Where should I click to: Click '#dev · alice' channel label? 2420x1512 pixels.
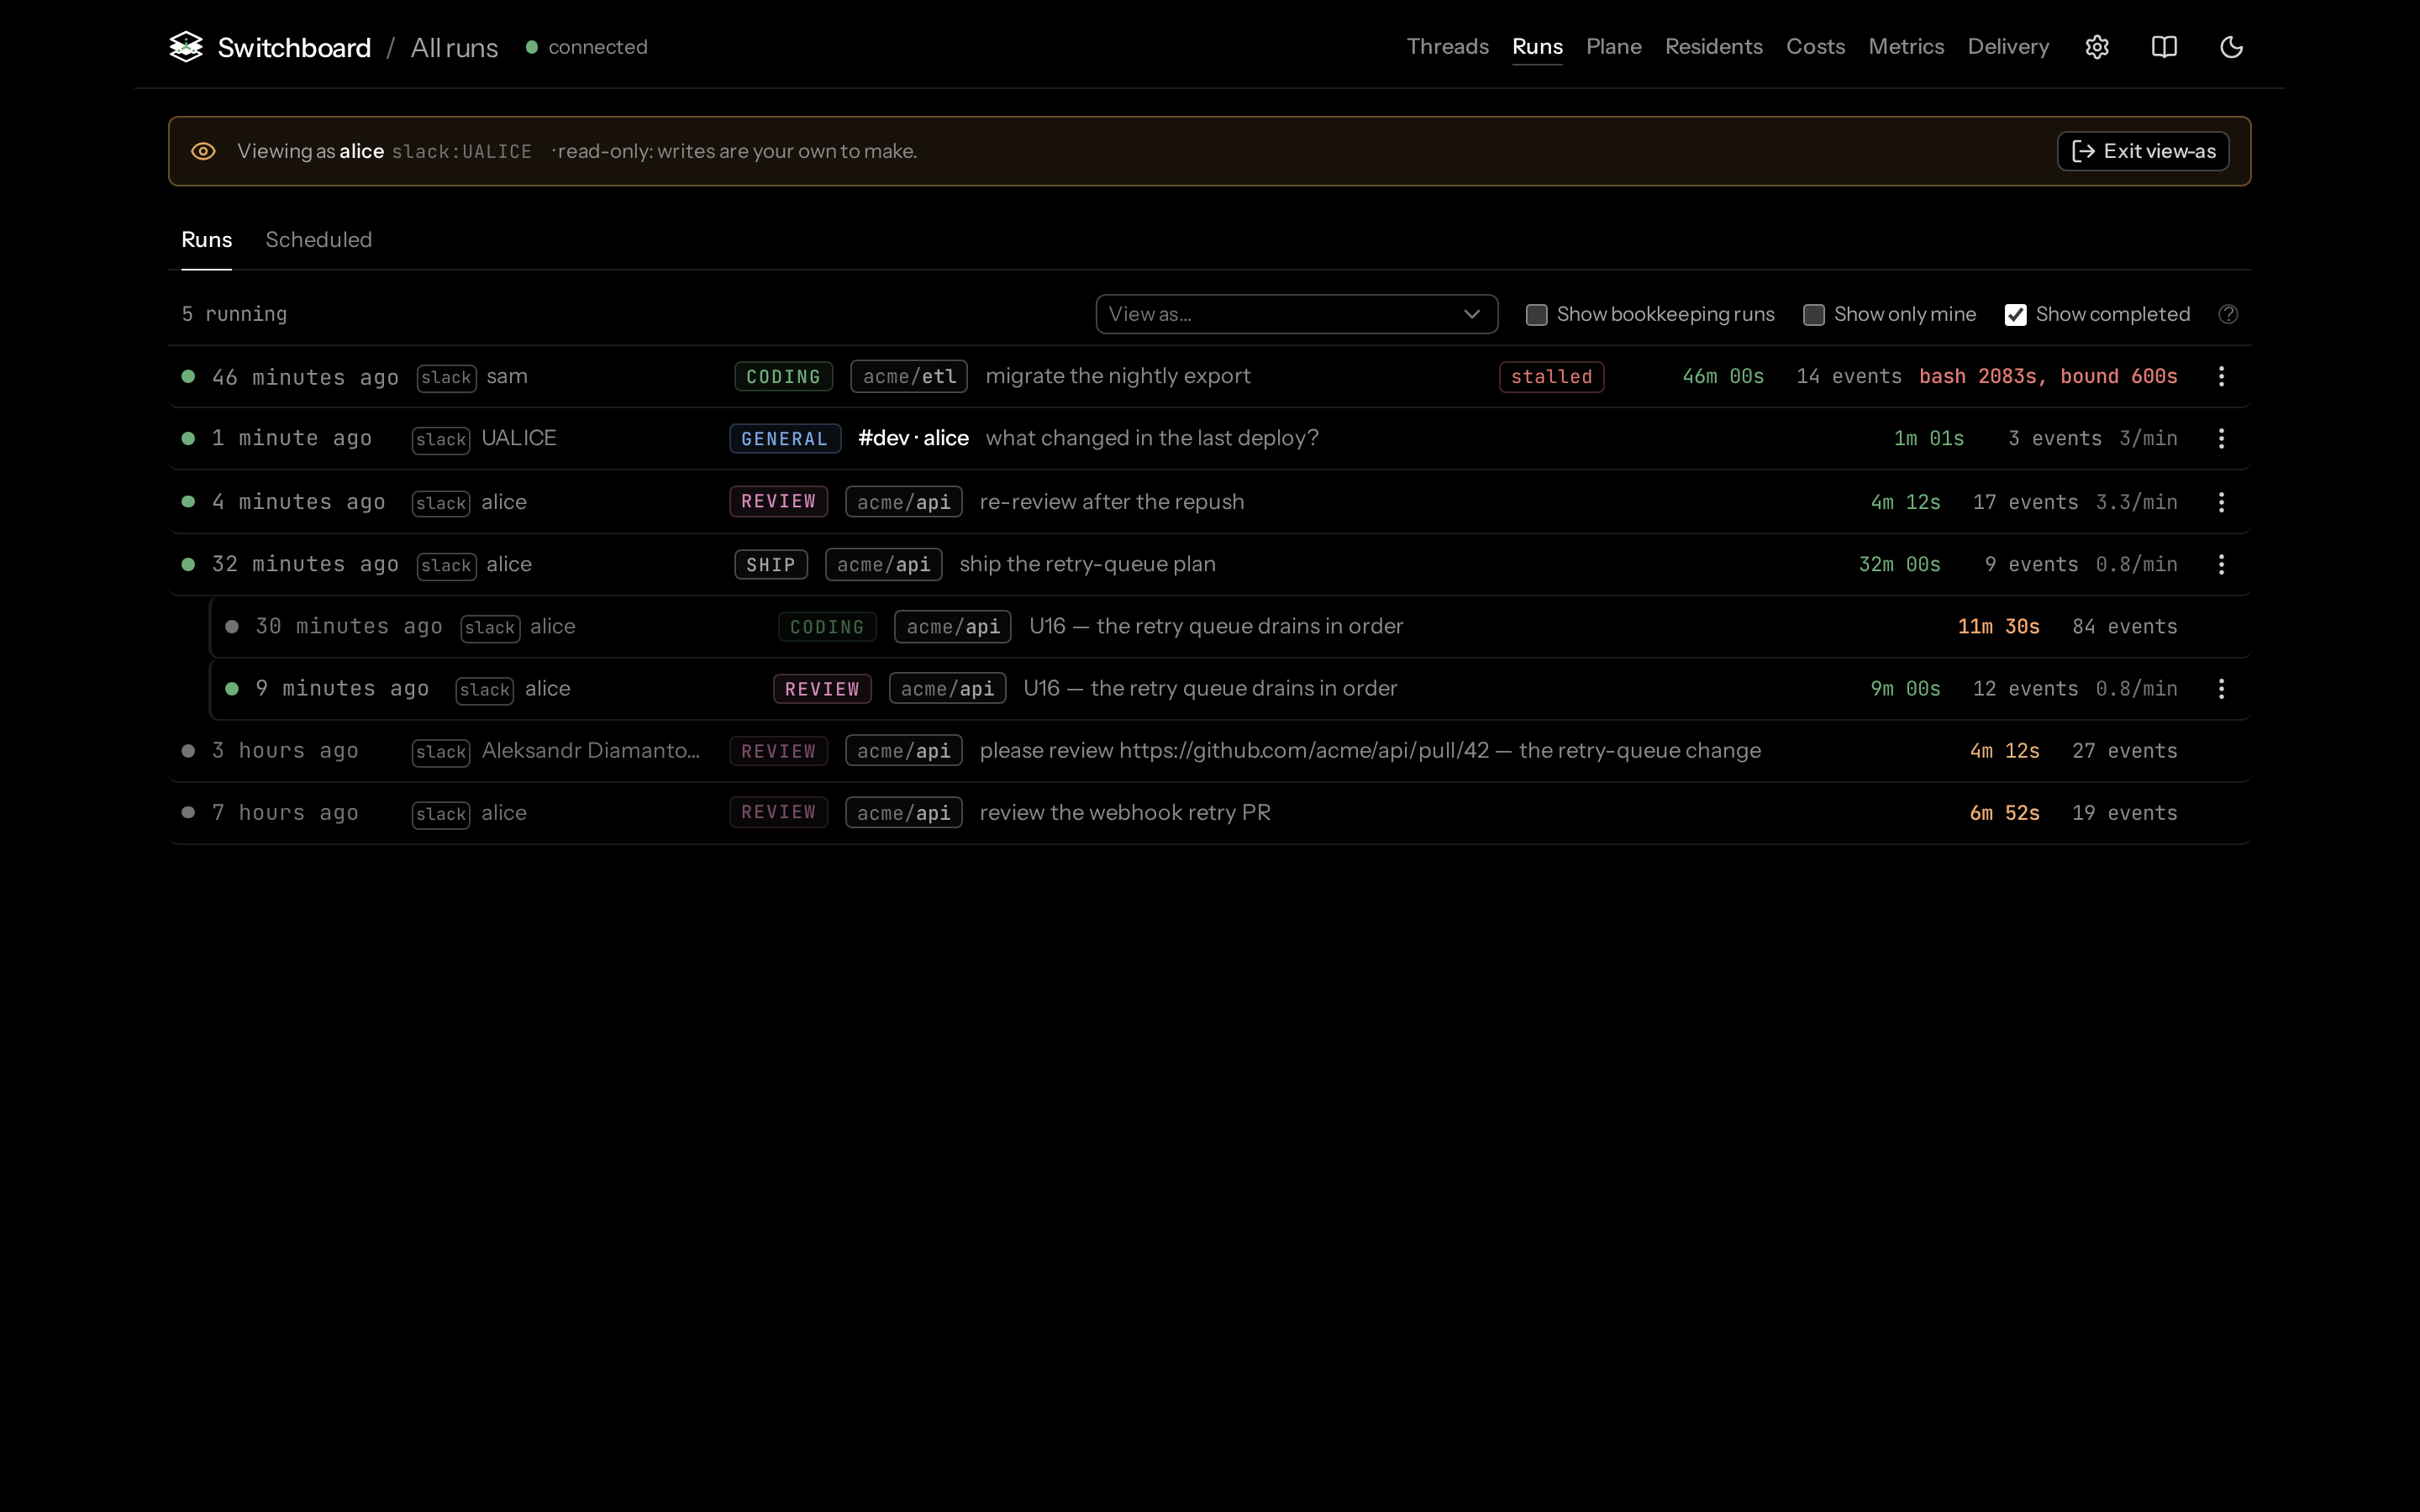tap(913, 438)
